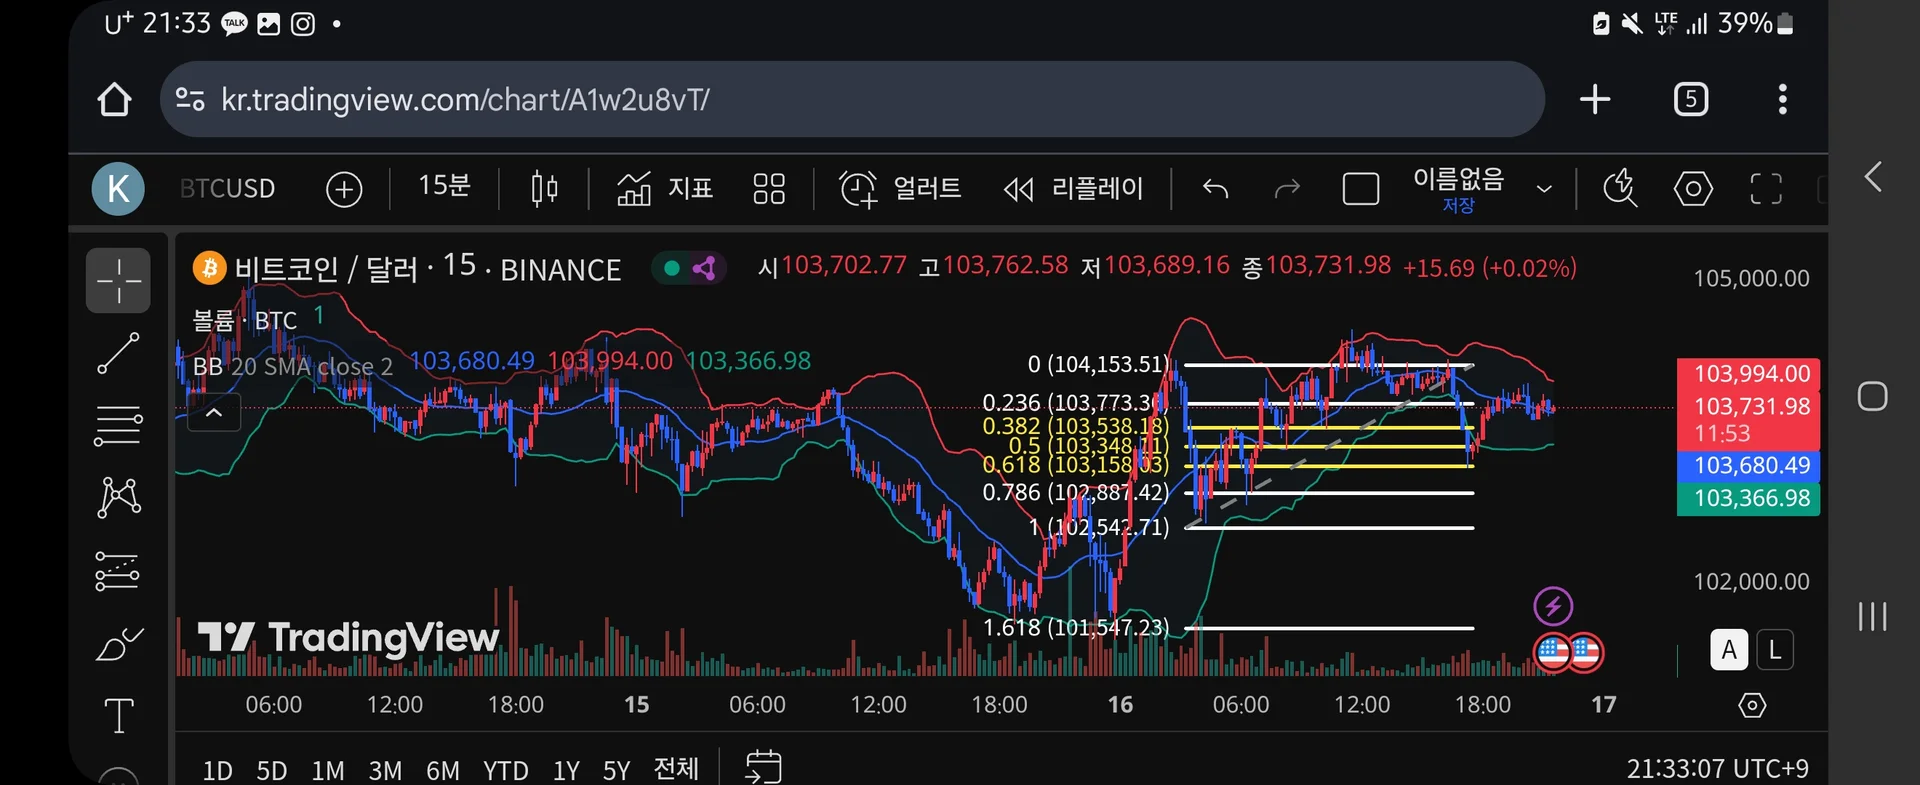Add a symbol to compare
1920x785 pixels.
tap(344, 189)
